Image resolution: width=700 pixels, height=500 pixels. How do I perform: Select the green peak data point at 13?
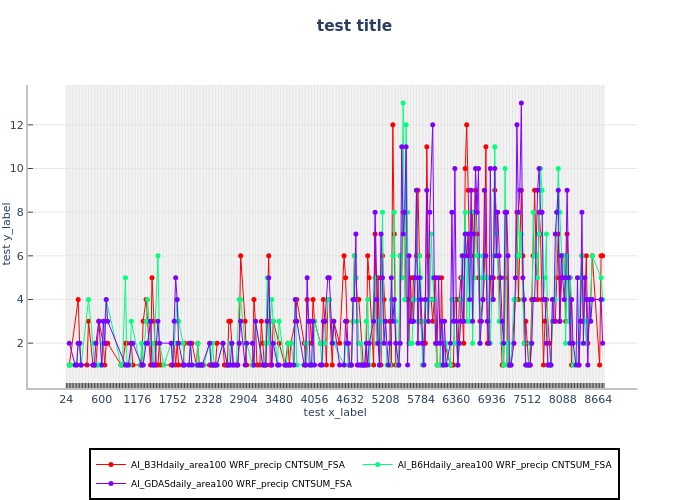point(403,103)
